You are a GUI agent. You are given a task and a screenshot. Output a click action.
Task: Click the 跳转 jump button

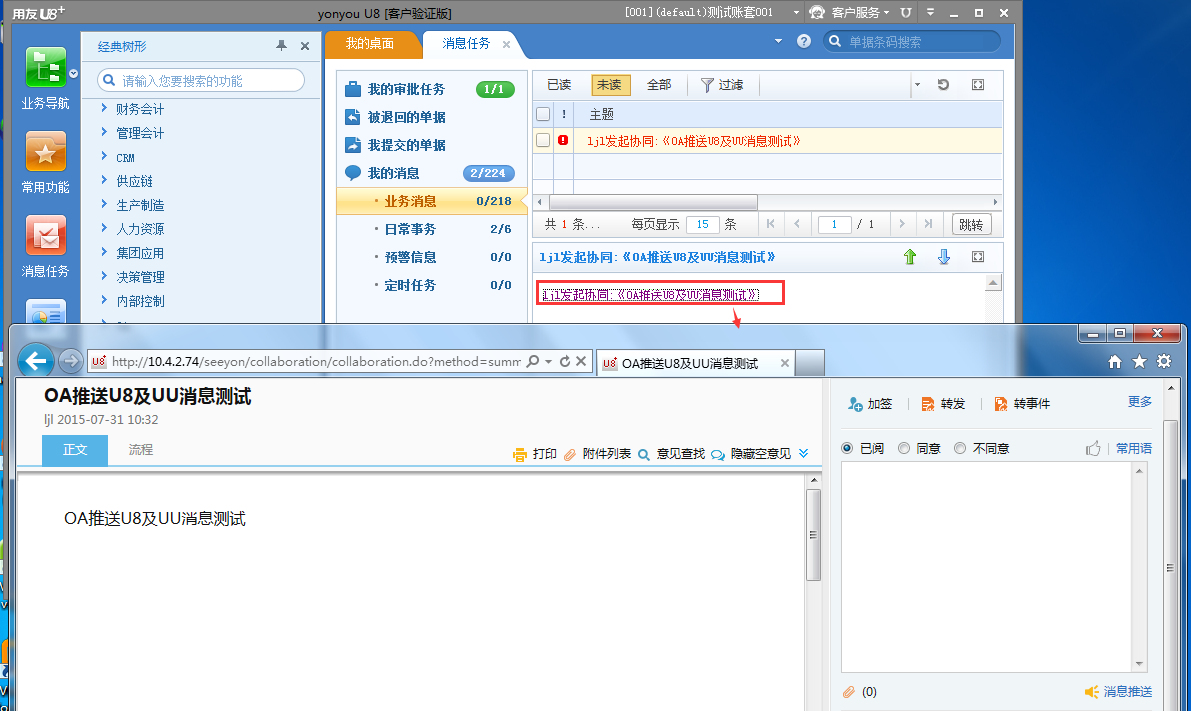point(971,224)
